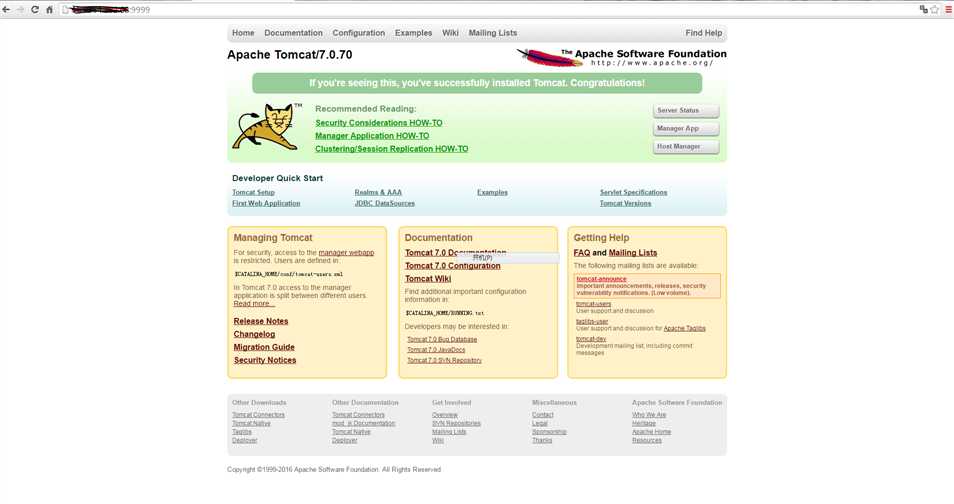Open the Tomcat 7.0 JavaDocs link
954x504 pixels.
436,350
